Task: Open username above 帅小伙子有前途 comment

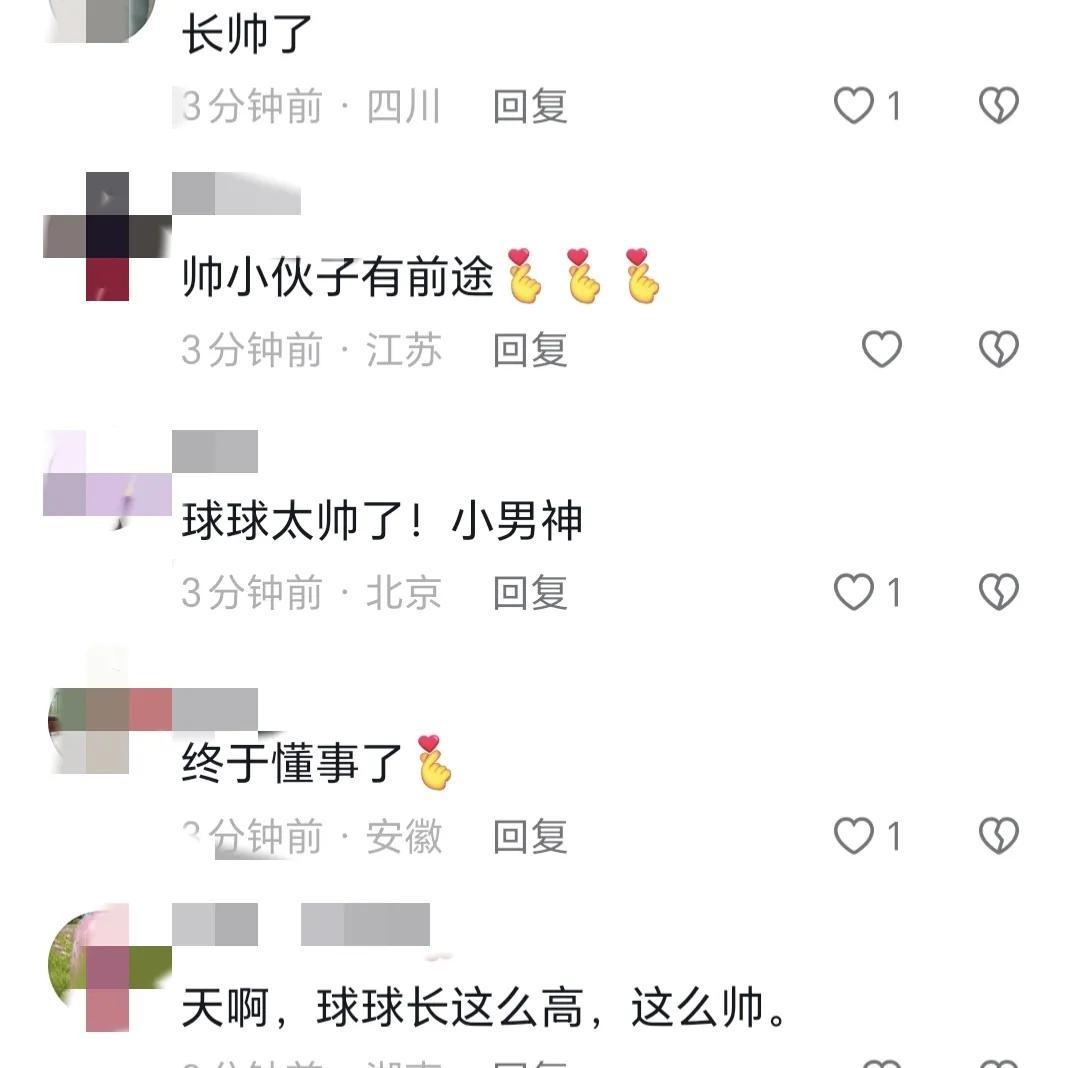Action: [x=236, y=193]
